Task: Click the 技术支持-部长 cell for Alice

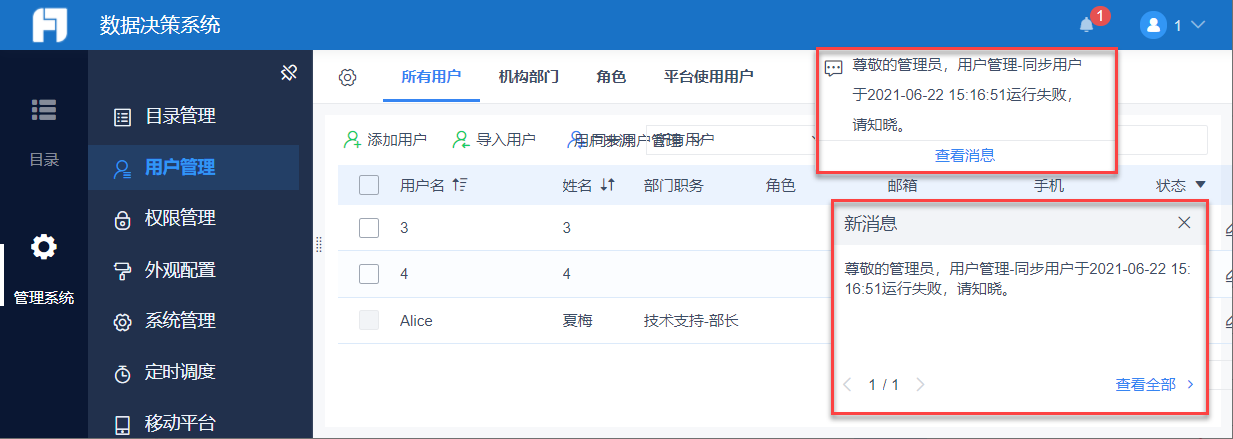Action: click(692, 321)
